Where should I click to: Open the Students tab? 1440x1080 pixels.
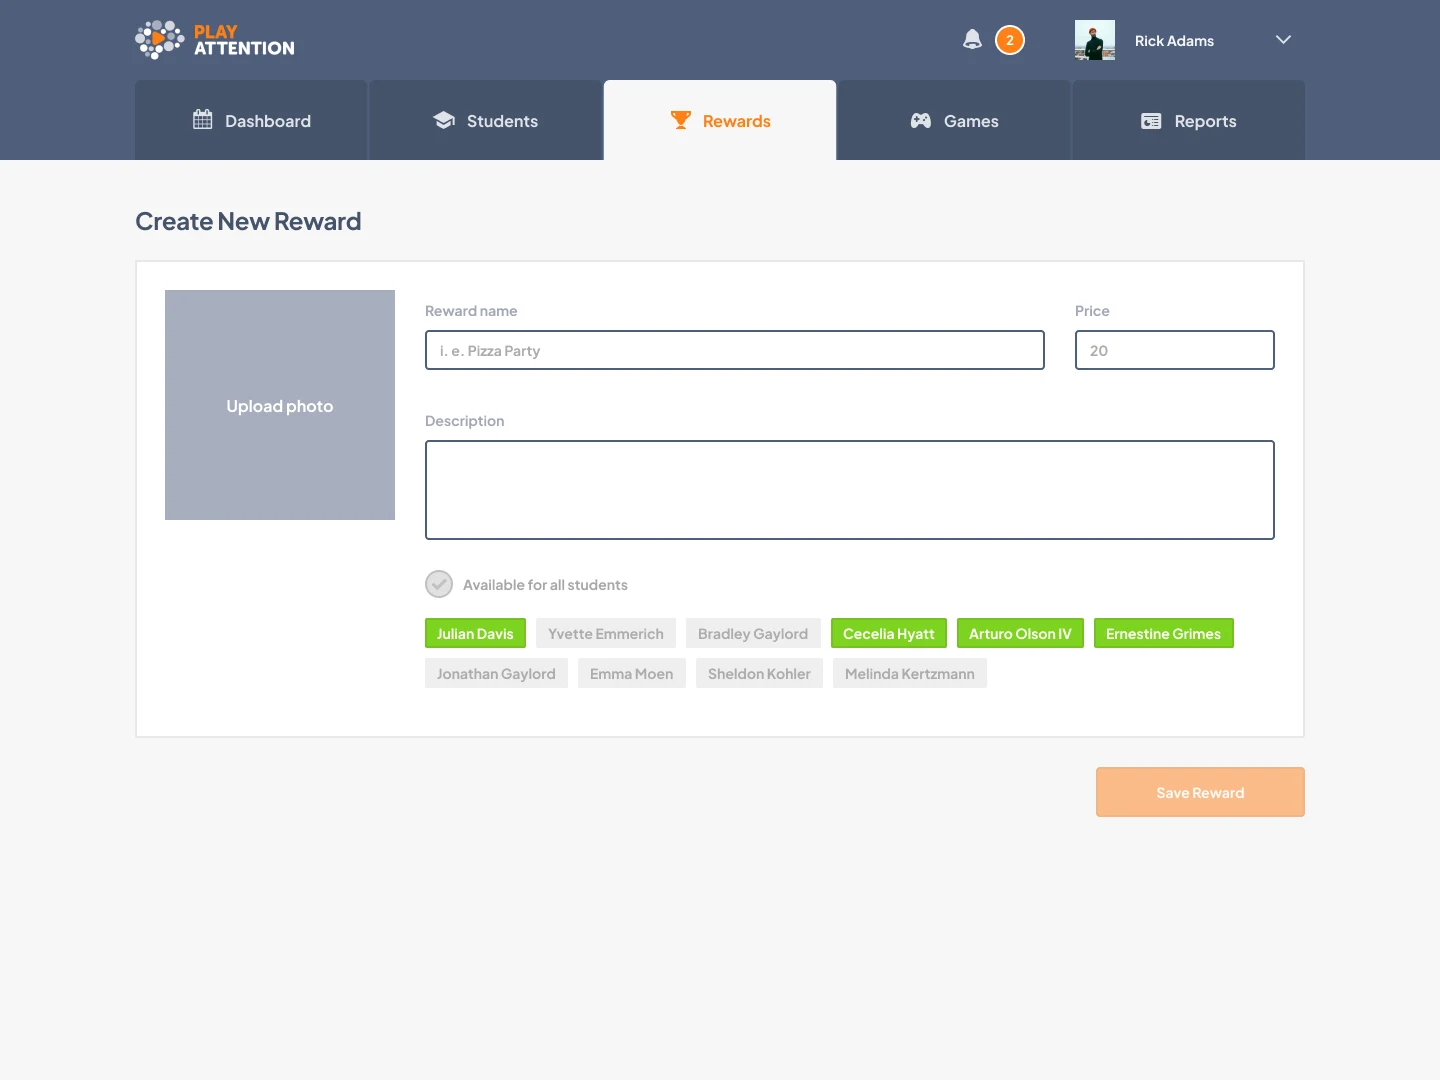click(485, 120)
